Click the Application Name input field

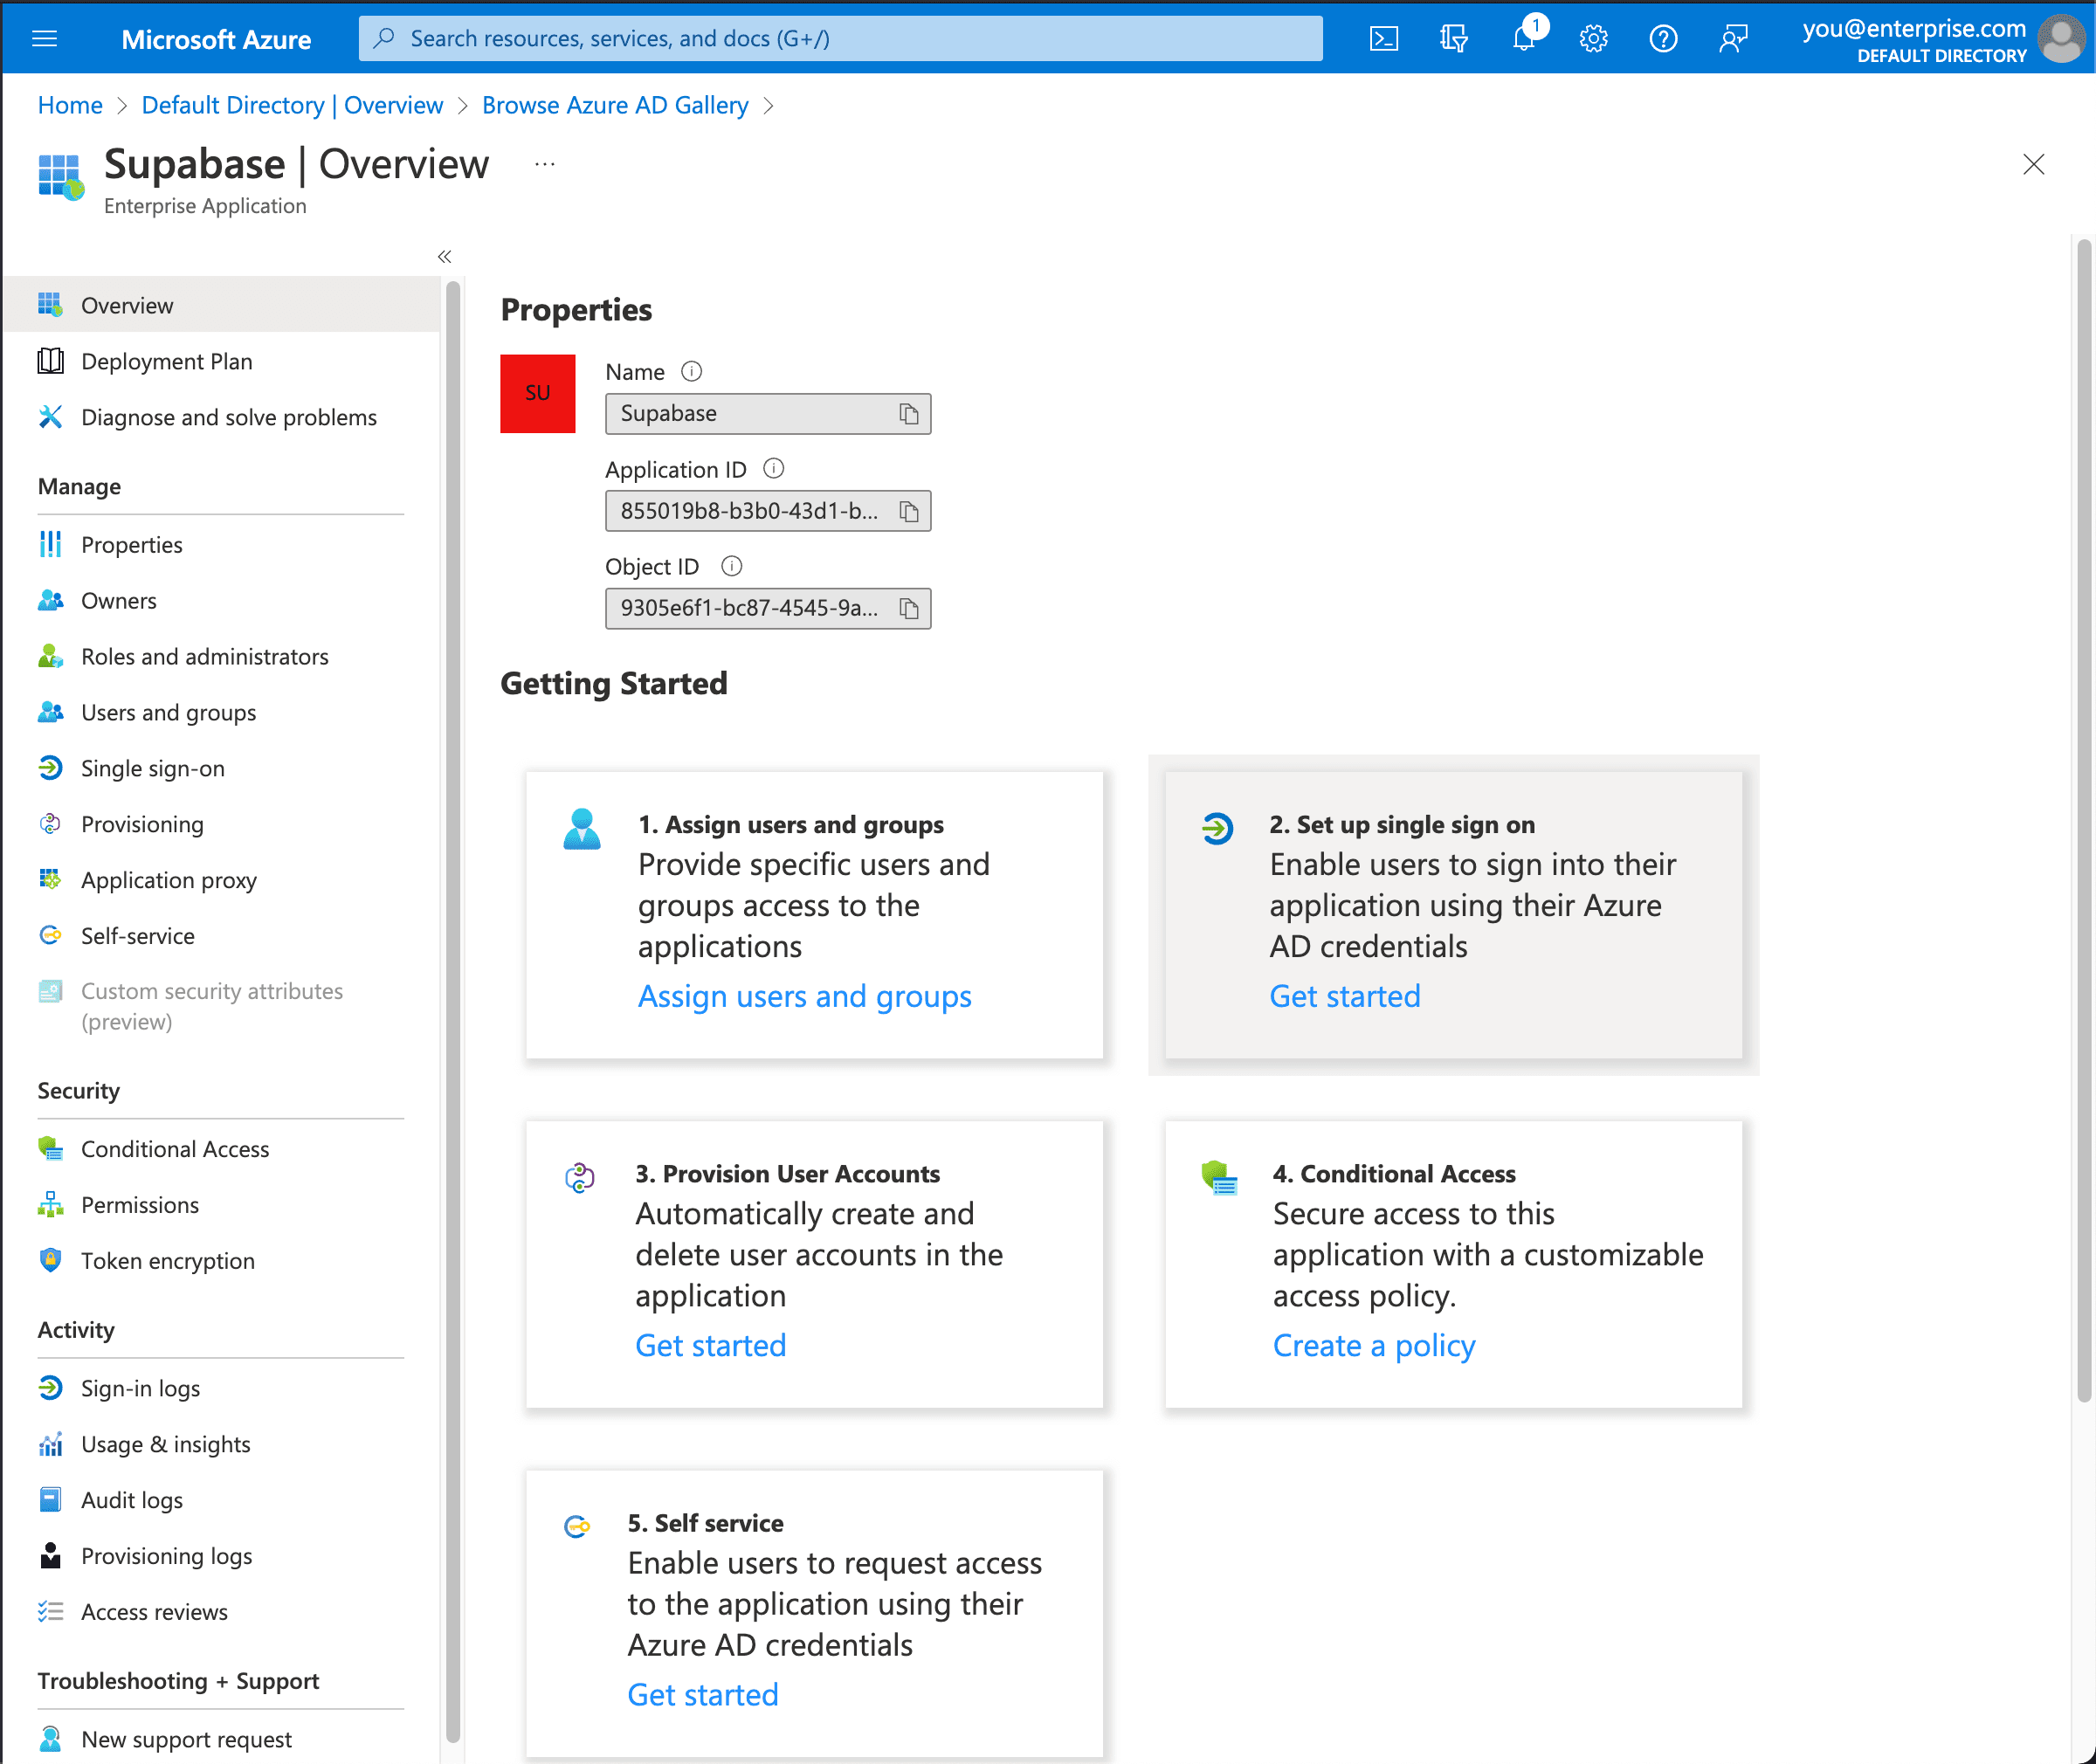[x=752, y=413]
